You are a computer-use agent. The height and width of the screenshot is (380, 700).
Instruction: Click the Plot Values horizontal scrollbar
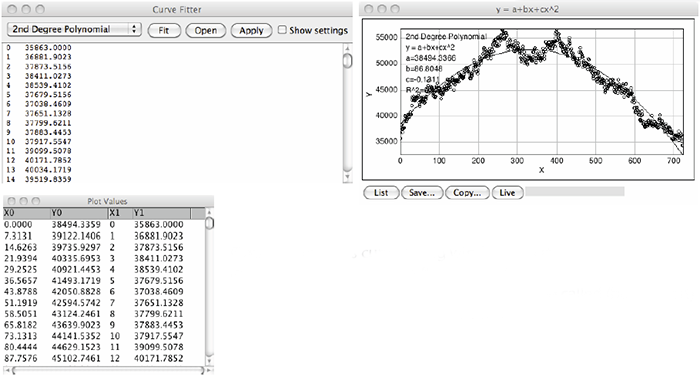point(108,370)
